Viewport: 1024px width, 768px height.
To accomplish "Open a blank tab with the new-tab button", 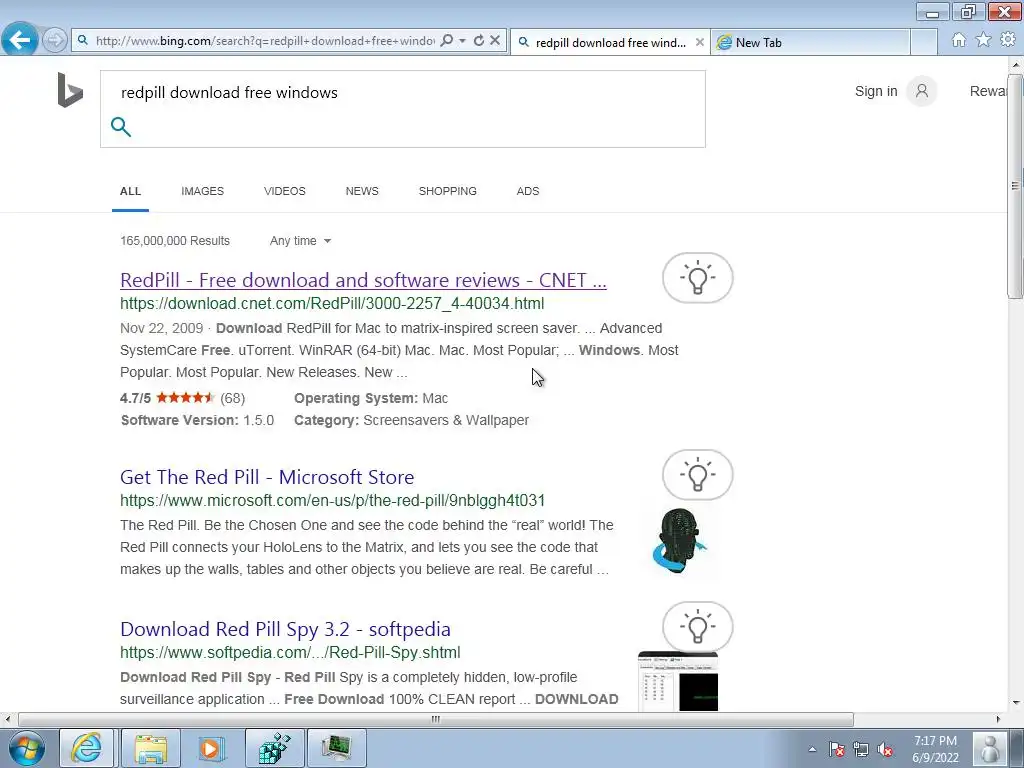I will [x=924, y=42].
